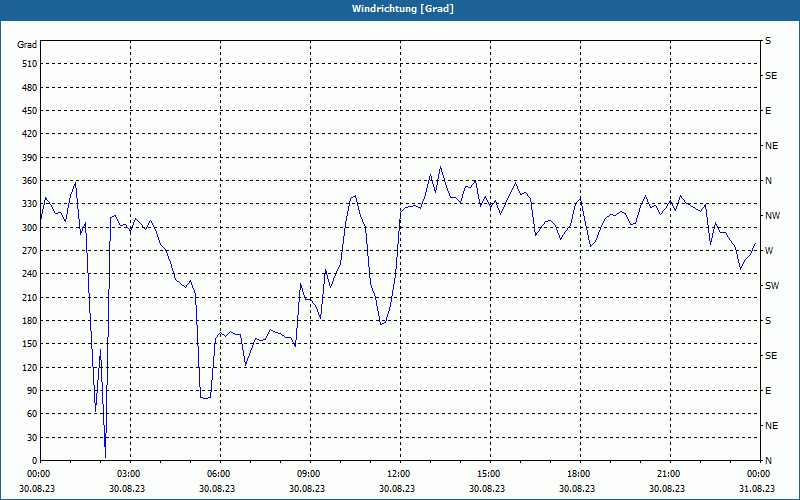Click the 30.08.23 date under 03:00
Screen dimensions: 800x500
127,488
